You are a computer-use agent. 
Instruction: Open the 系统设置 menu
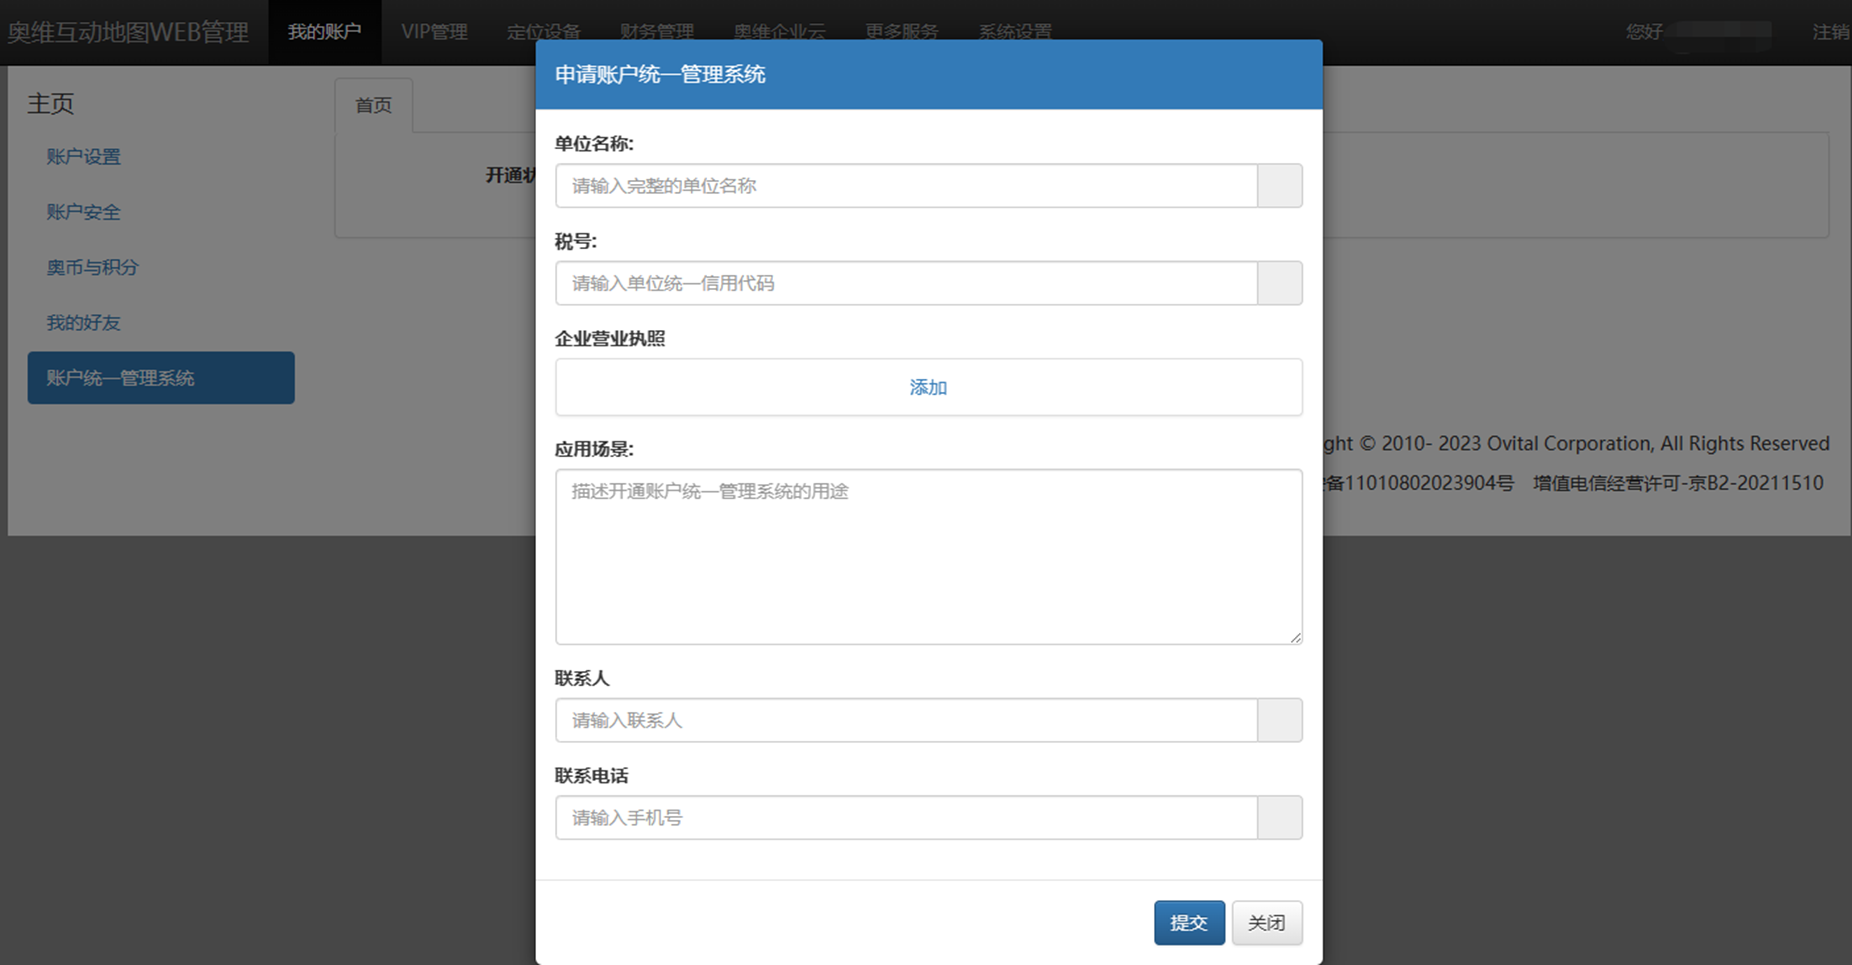pos(1014,32)
